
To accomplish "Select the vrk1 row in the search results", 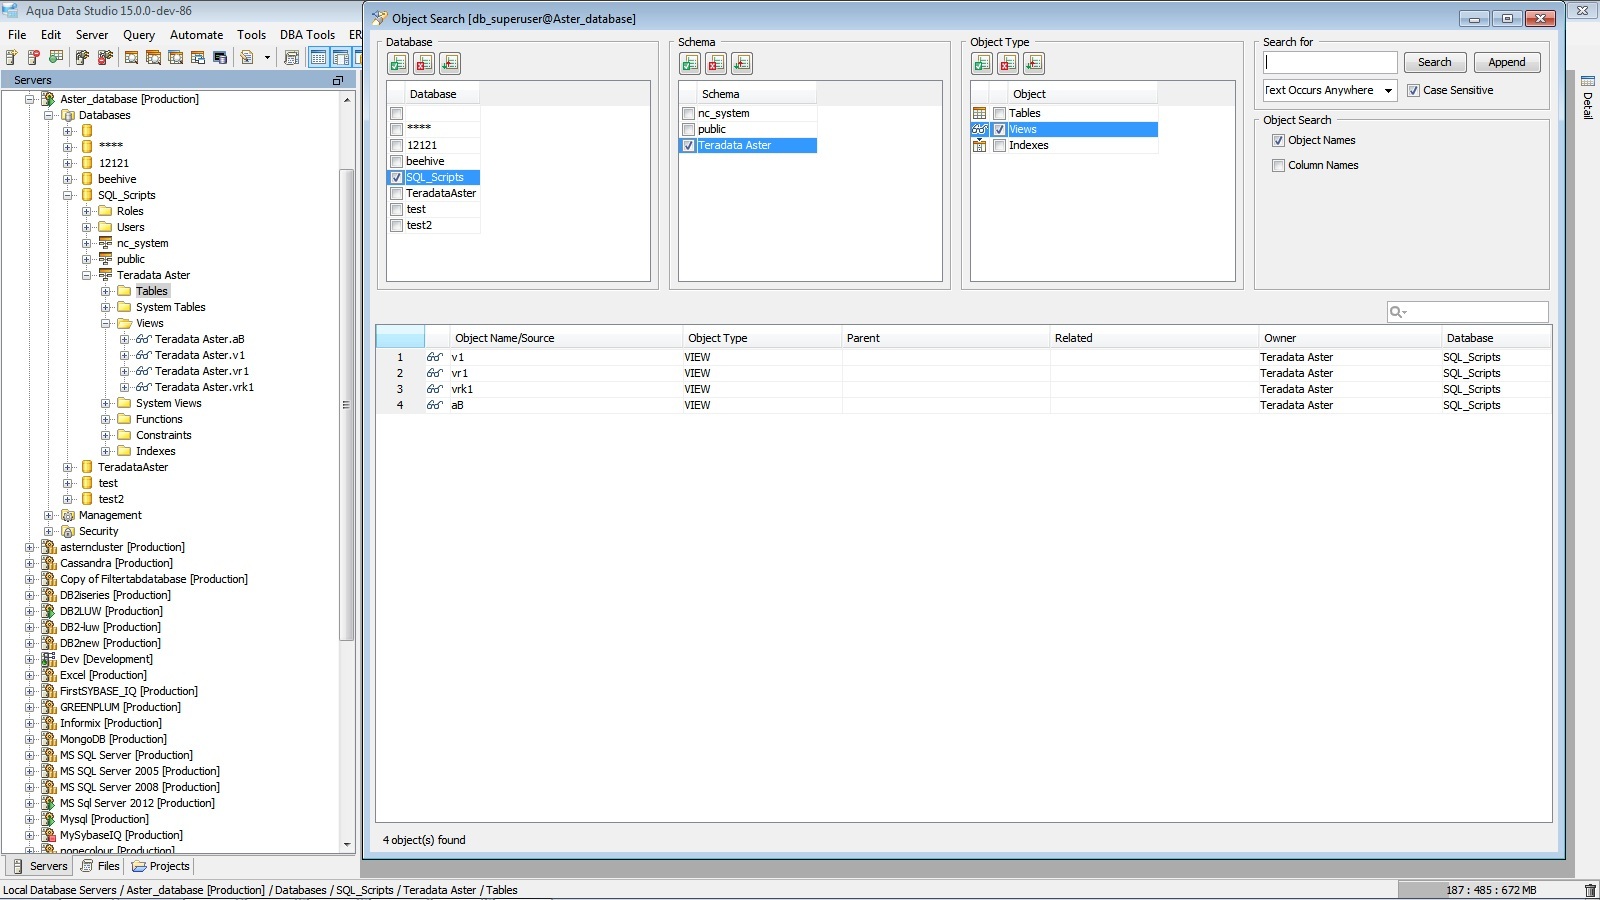I will click(964, 389).
